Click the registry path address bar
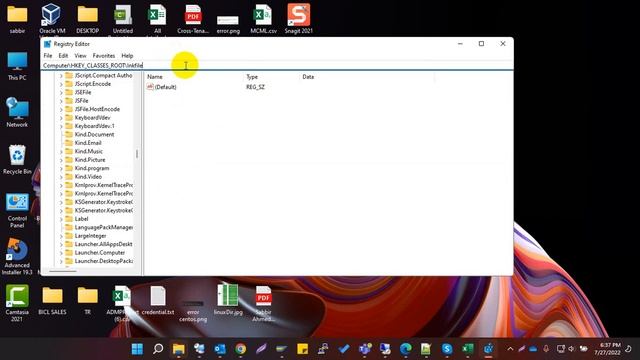 click(x=277, y=65)
